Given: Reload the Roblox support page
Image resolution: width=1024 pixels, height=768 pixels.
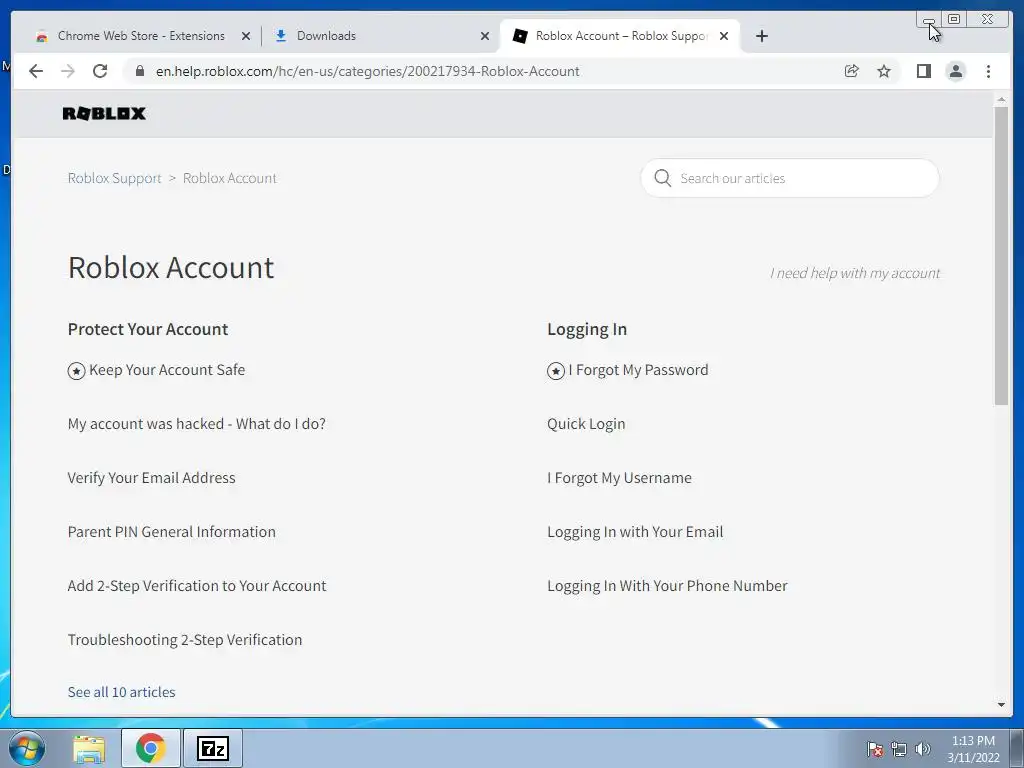Looking at the screenshot, I should 100,71.
